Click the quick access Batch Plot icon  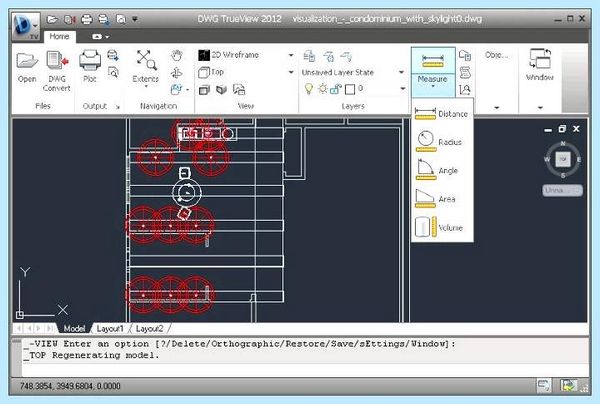click(x=104, y=19)
